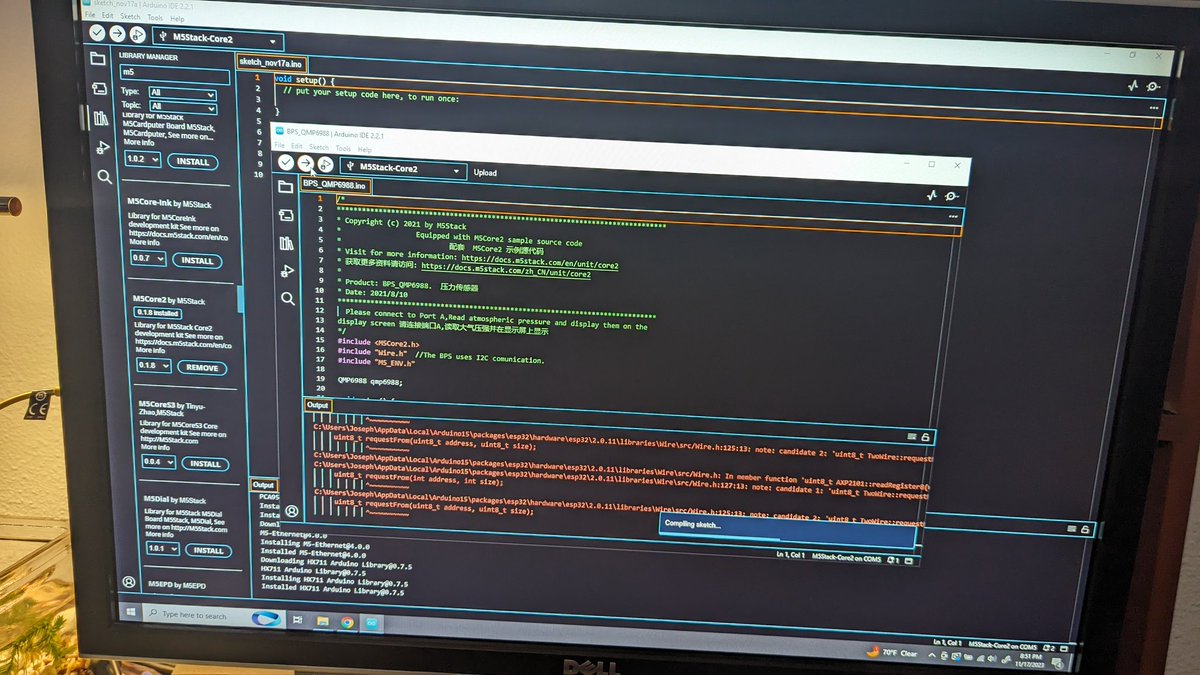Open version 0.0.4 dropdown for M5CoreS3

pos(158,463)
